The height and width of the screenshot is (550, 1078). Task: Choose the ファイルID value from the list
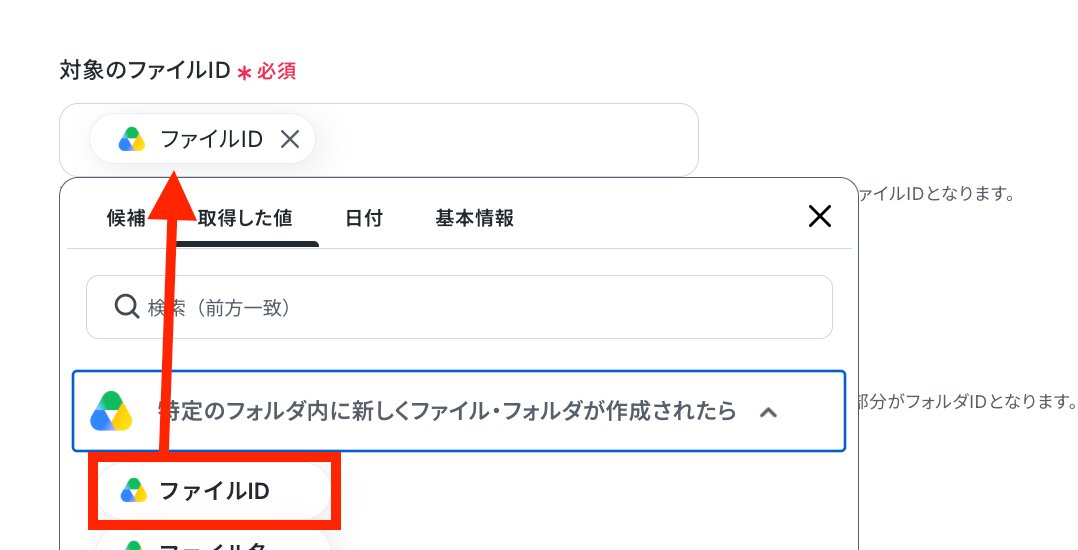[x=214, y=491]
